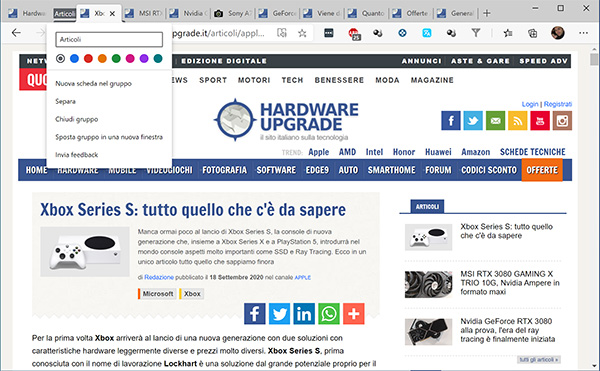Click the Articoli tab group label
600x371 pixels.
point(64,14)
